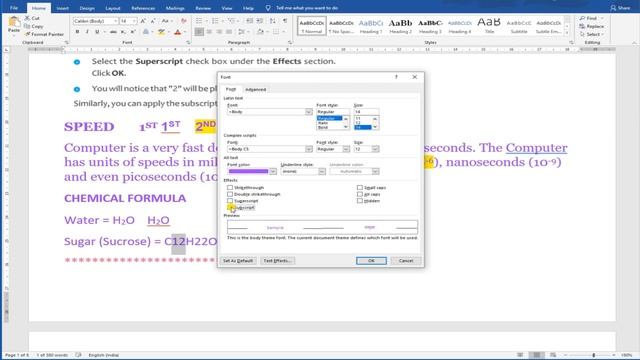Click the Increase Font Size icon
The height and width of the screenshot is (360, 640).
tap(143, 21)
